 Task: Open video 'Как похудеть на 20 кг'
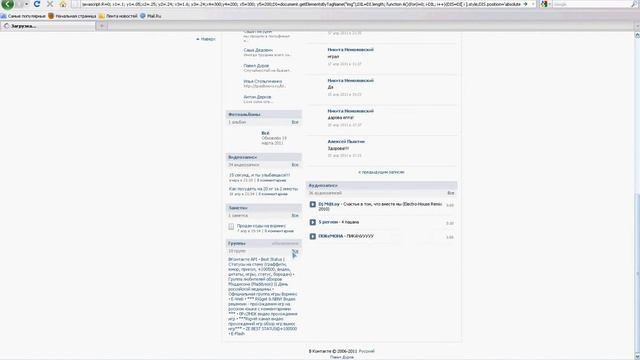(263, 189)
